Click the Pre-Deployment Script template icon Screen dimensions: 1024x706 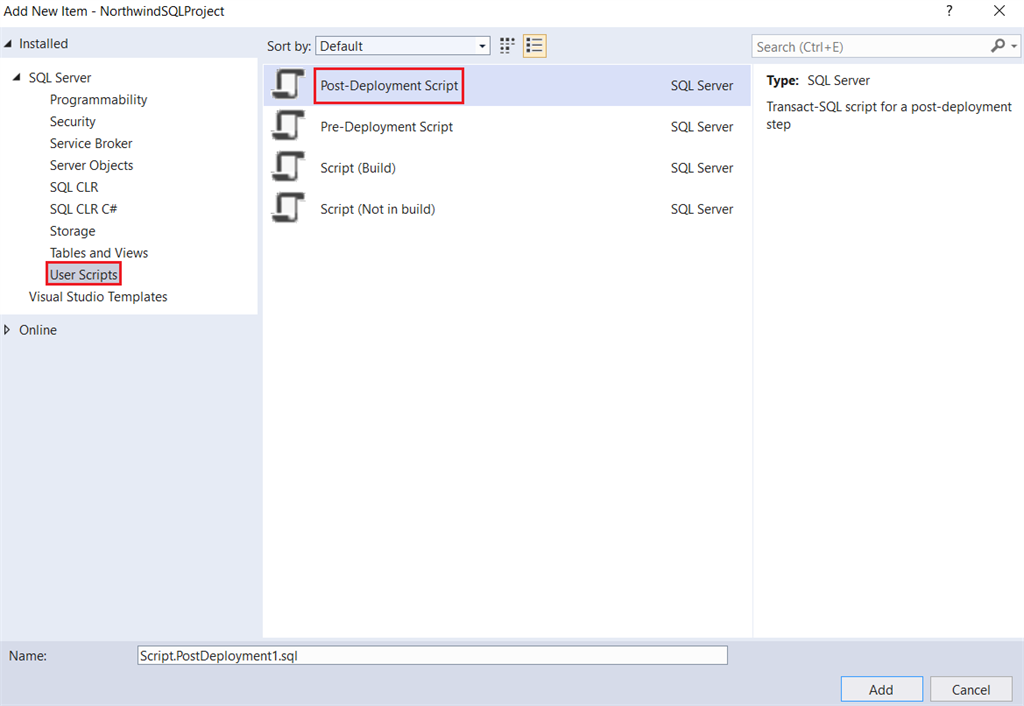coord(288,126)
